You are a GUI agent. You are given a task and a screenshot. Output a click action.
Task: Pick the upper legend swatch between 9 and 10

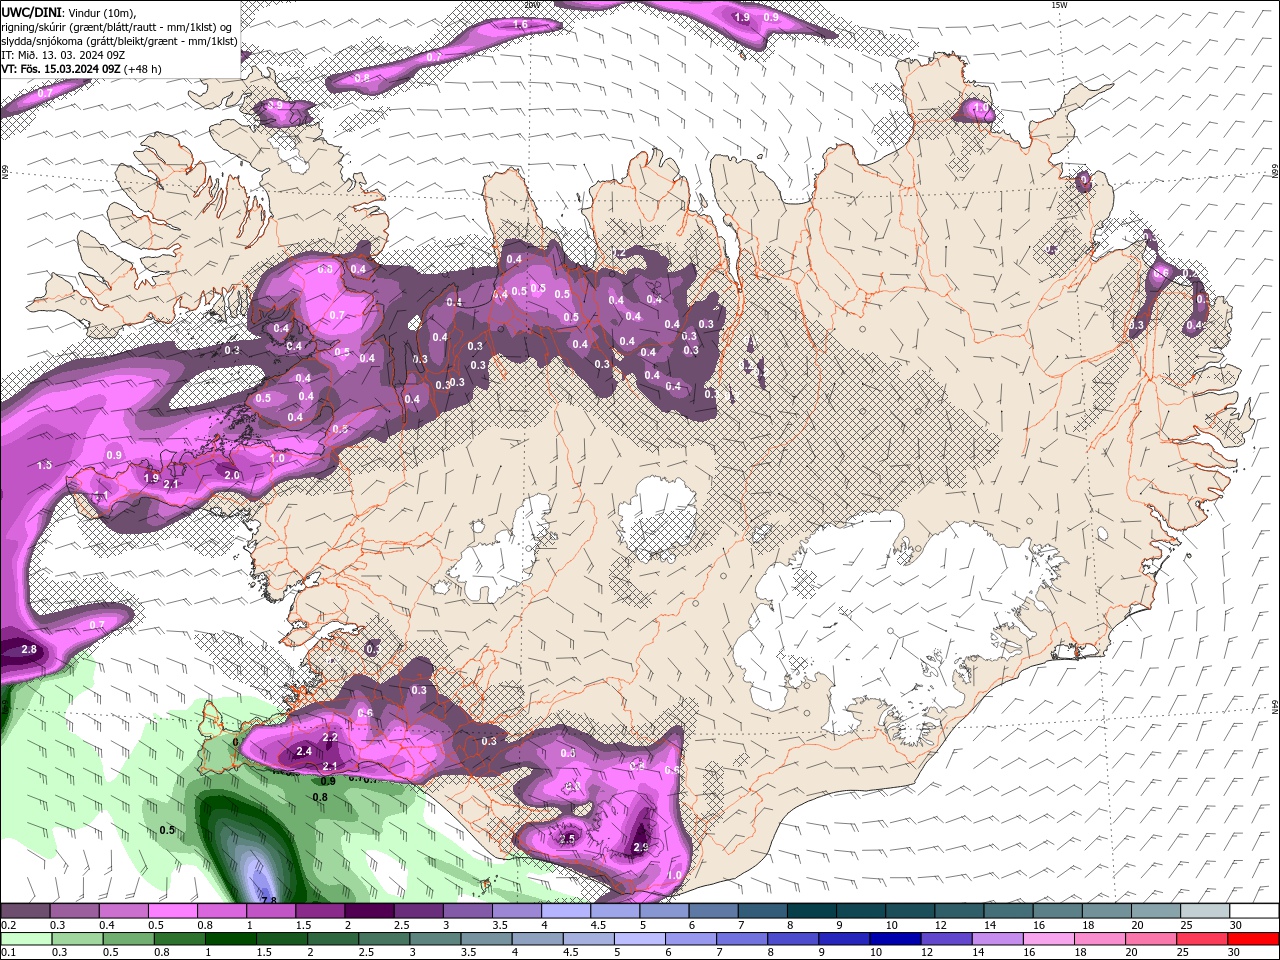[x=861, y=911]
